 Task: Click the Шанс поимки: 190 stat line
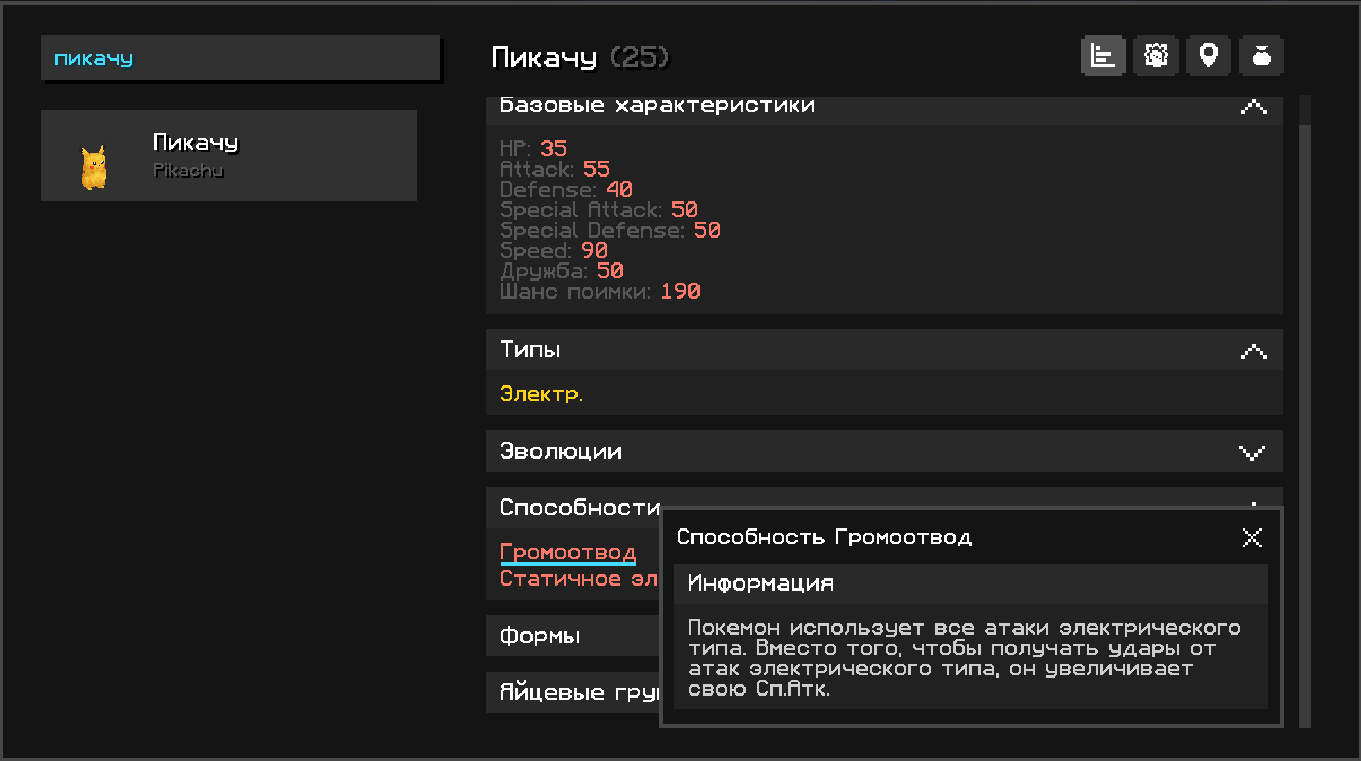click(x=600, y=292)
